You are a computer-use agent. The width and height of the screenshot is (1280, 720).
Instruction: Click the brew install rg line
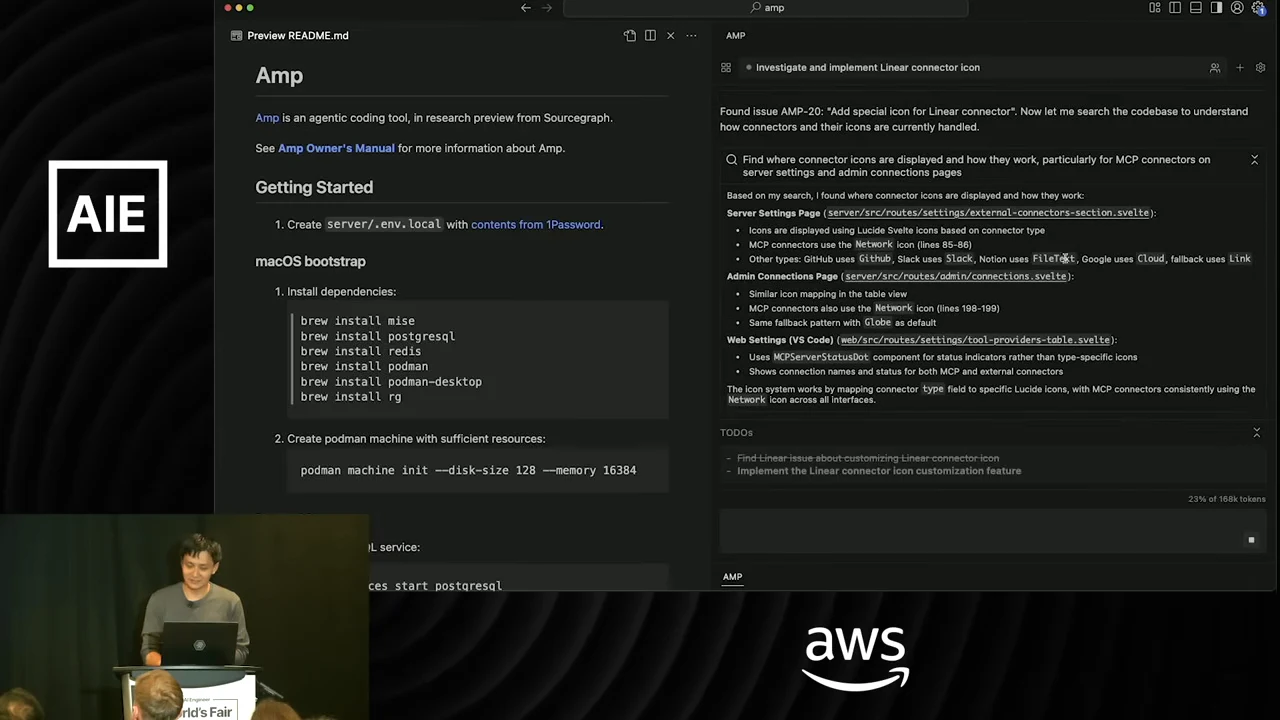(x=351, y=397)
